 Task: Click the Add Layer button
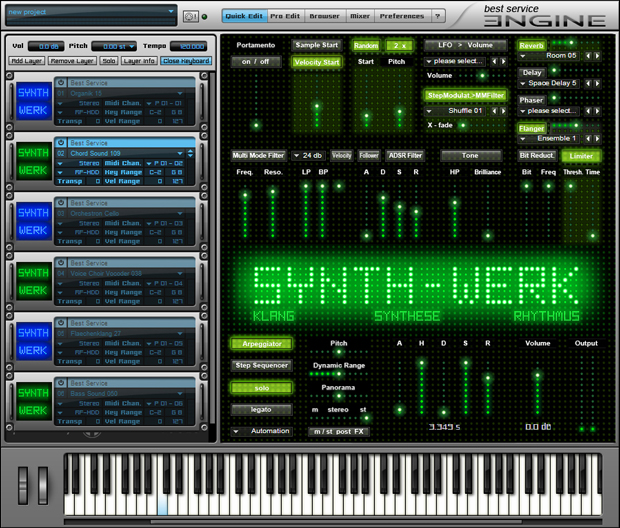point(29,61)
